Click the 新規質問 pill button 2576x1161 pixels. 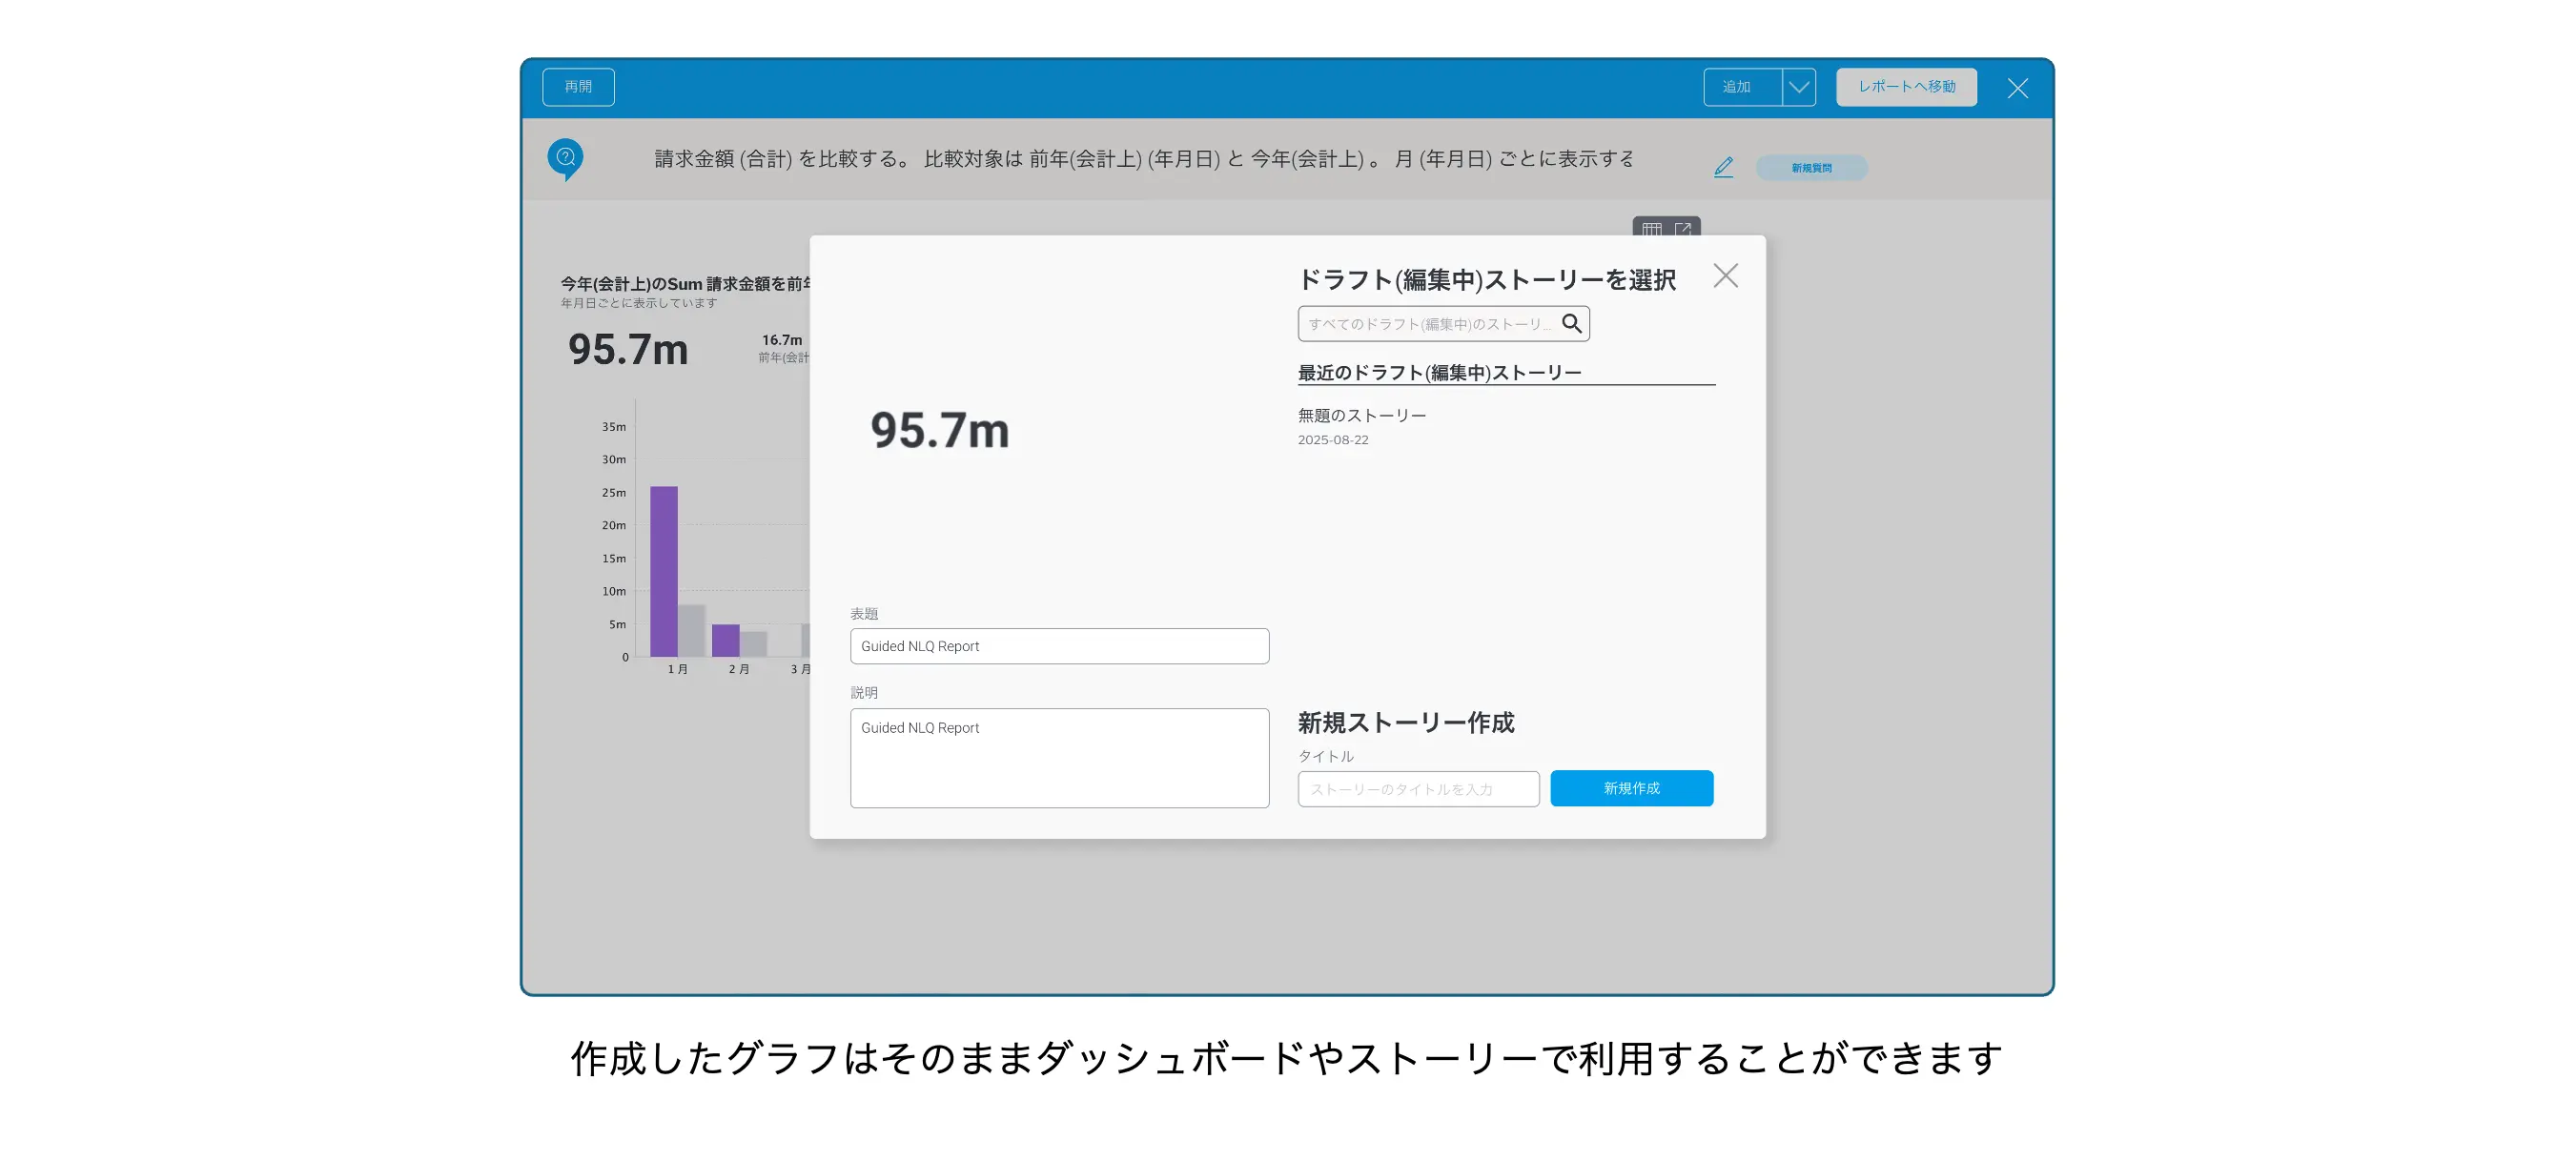coord(1811,168)
